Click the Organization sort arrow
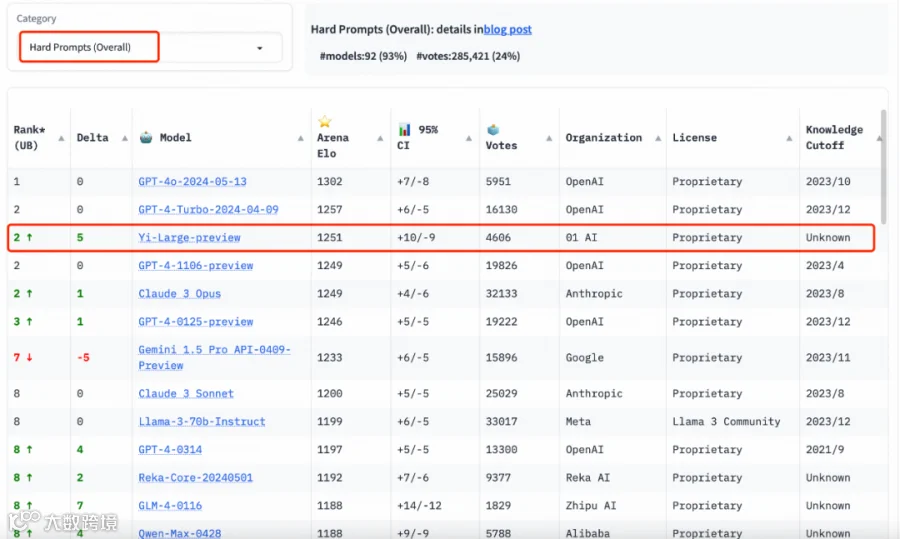Image resolution: width=900 pixels, height=539 pixels. (x=658, y=138)
